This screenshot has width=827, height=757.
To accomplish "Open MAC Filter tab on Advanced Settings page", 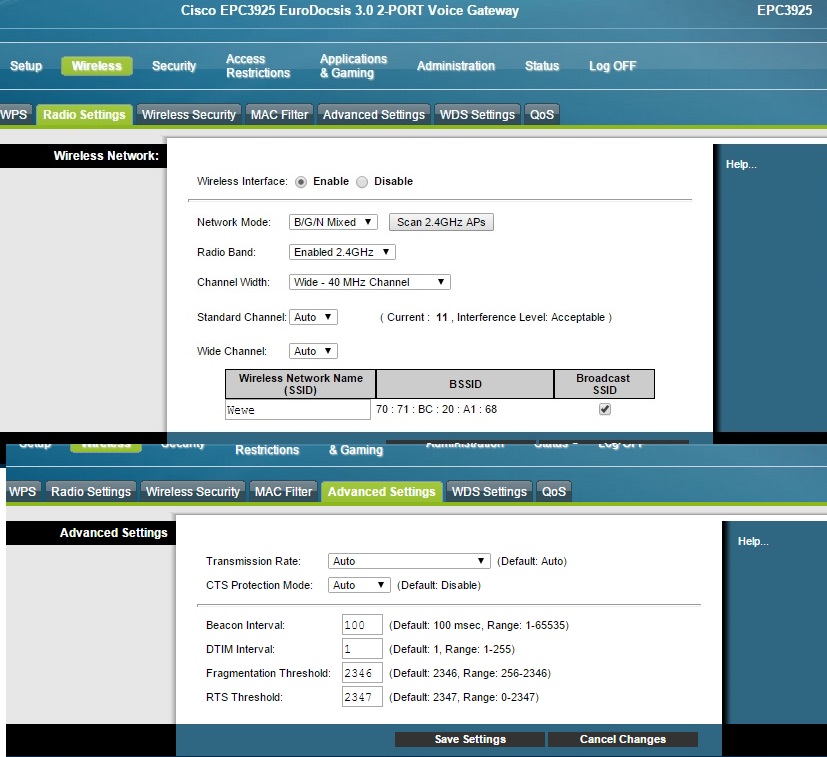I will coord(283,492).
